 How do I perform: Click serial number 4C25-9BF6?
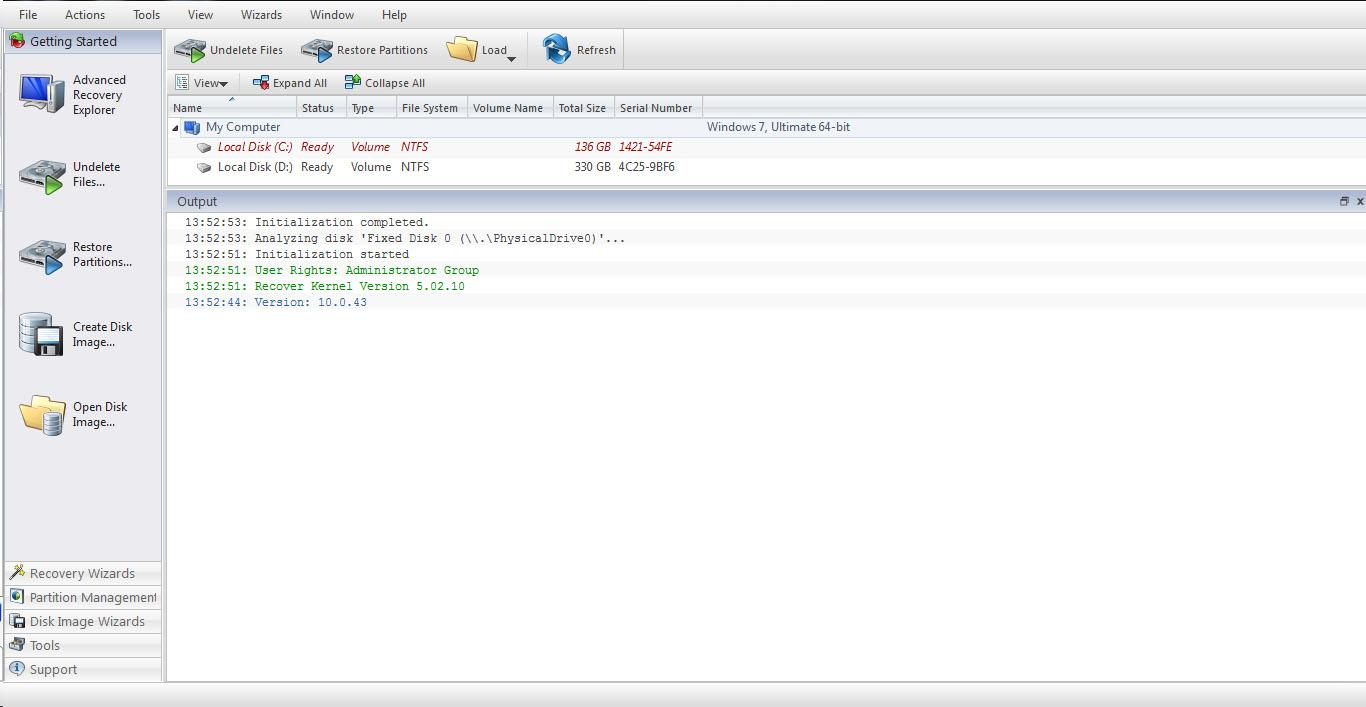click(x=646, y=167)
